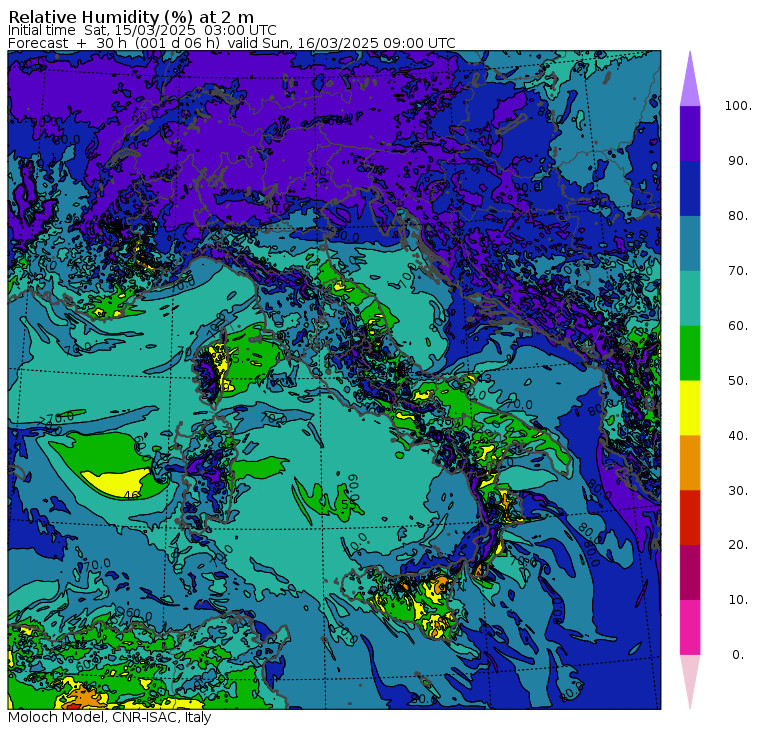Viewport: 760px width, 731px height.
Task: Click the magenta 0–10 legend band
Action: [x=690, y=628]
